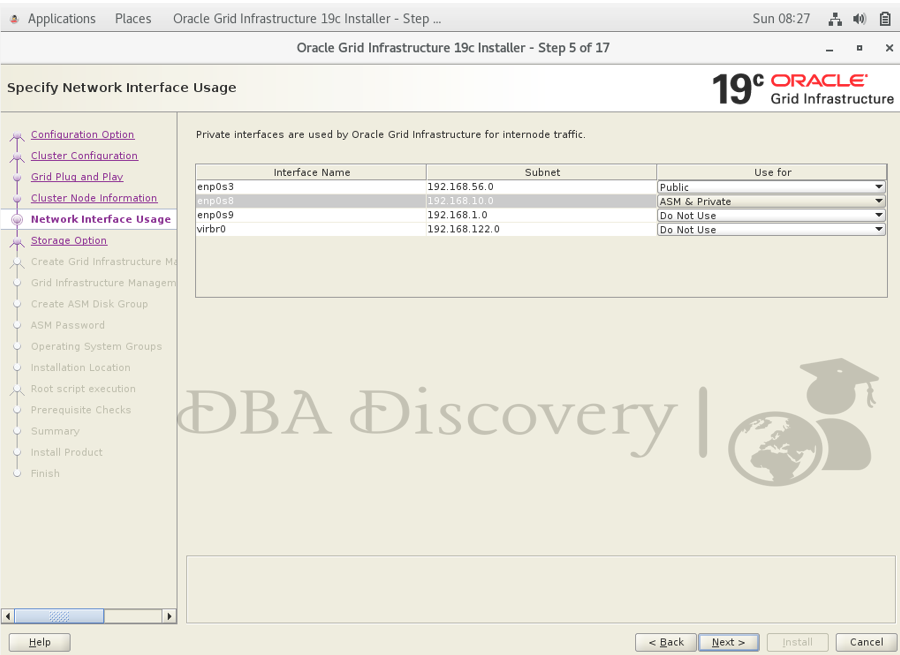Image resolution: width=900 pixels, height=655 pixels.
Task: Go to the Grid Plug and Play step
Action: click(77, 177)
